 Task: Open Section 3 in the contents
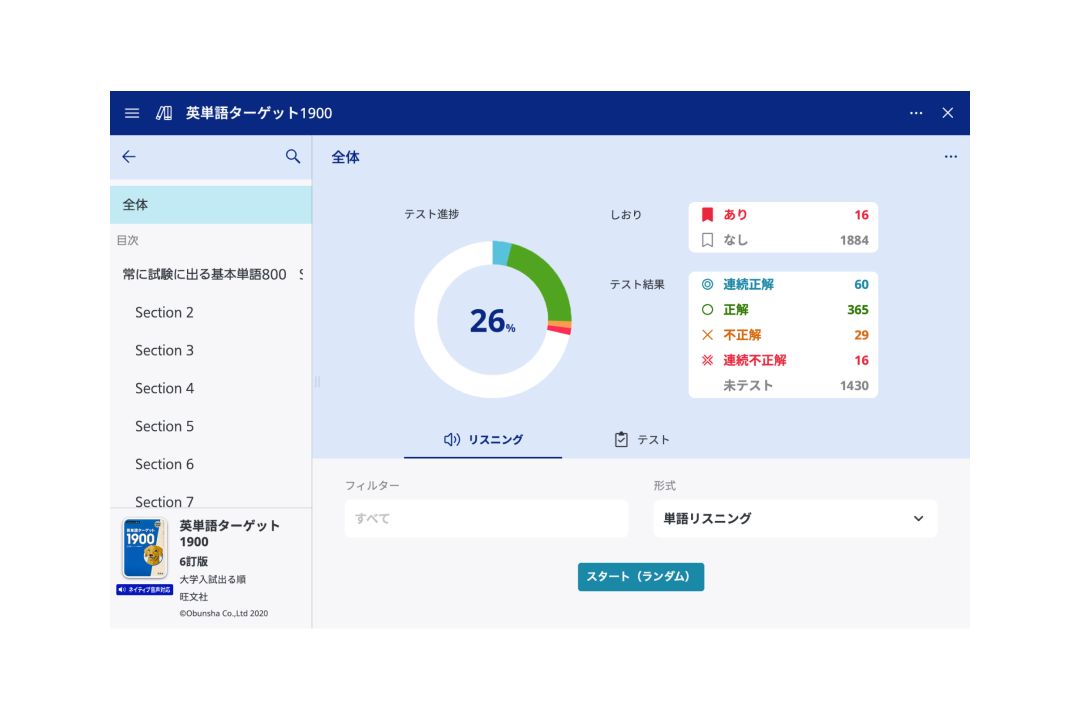211,350
